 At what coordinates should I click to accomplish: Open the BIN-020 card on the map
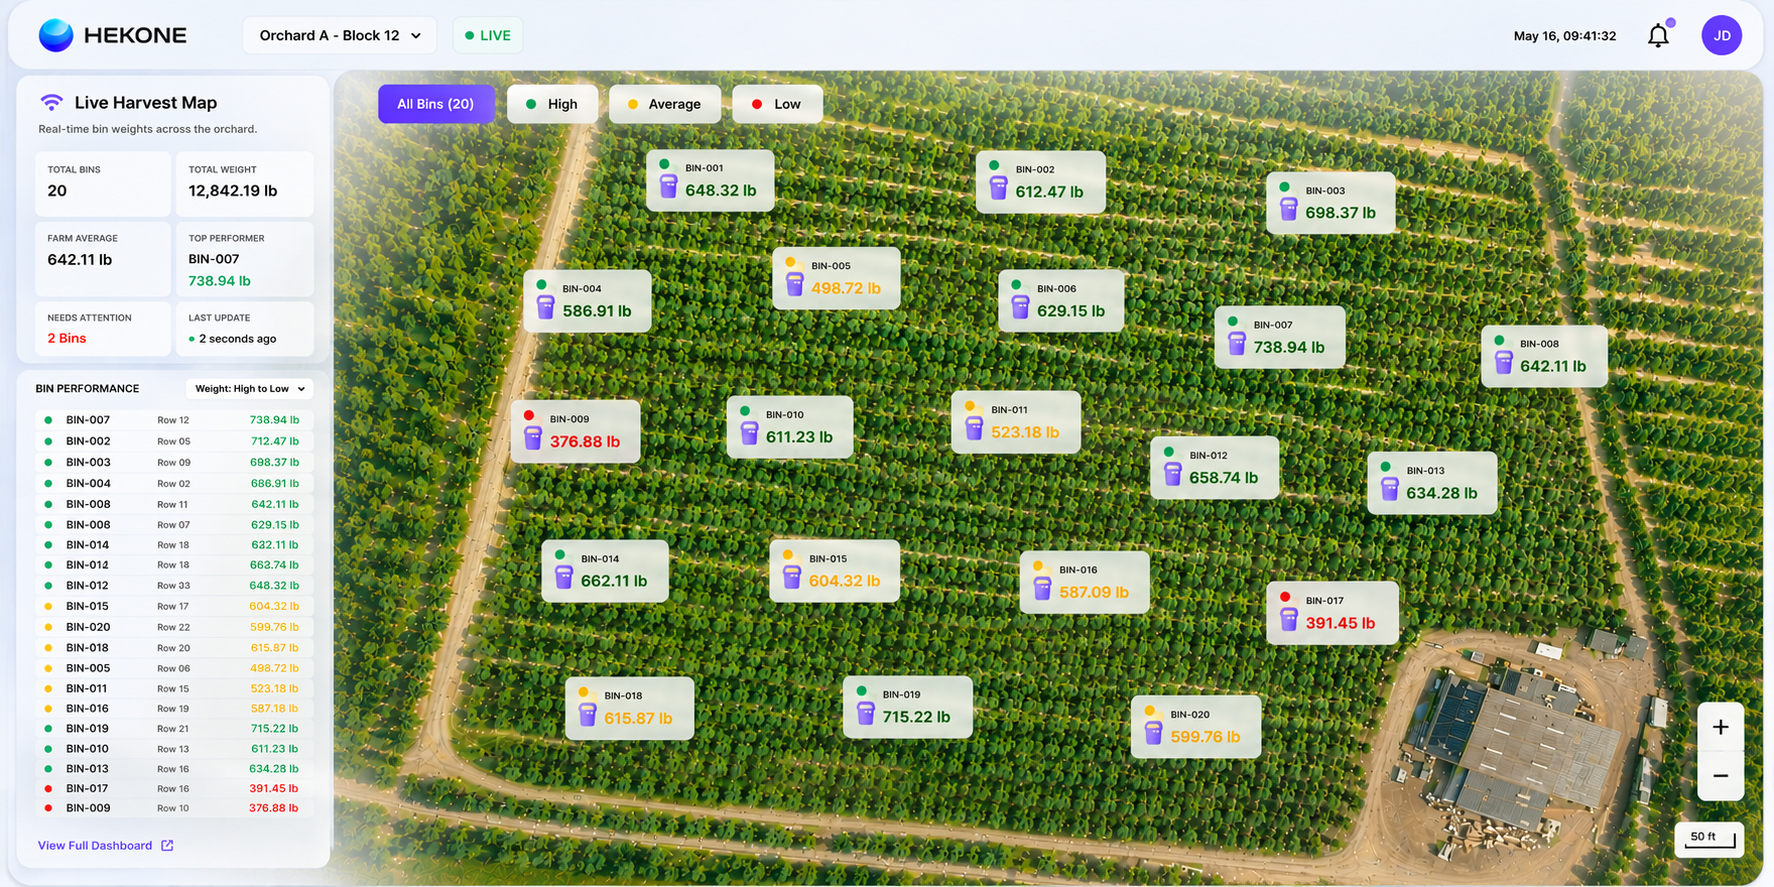click(1195, 727)
